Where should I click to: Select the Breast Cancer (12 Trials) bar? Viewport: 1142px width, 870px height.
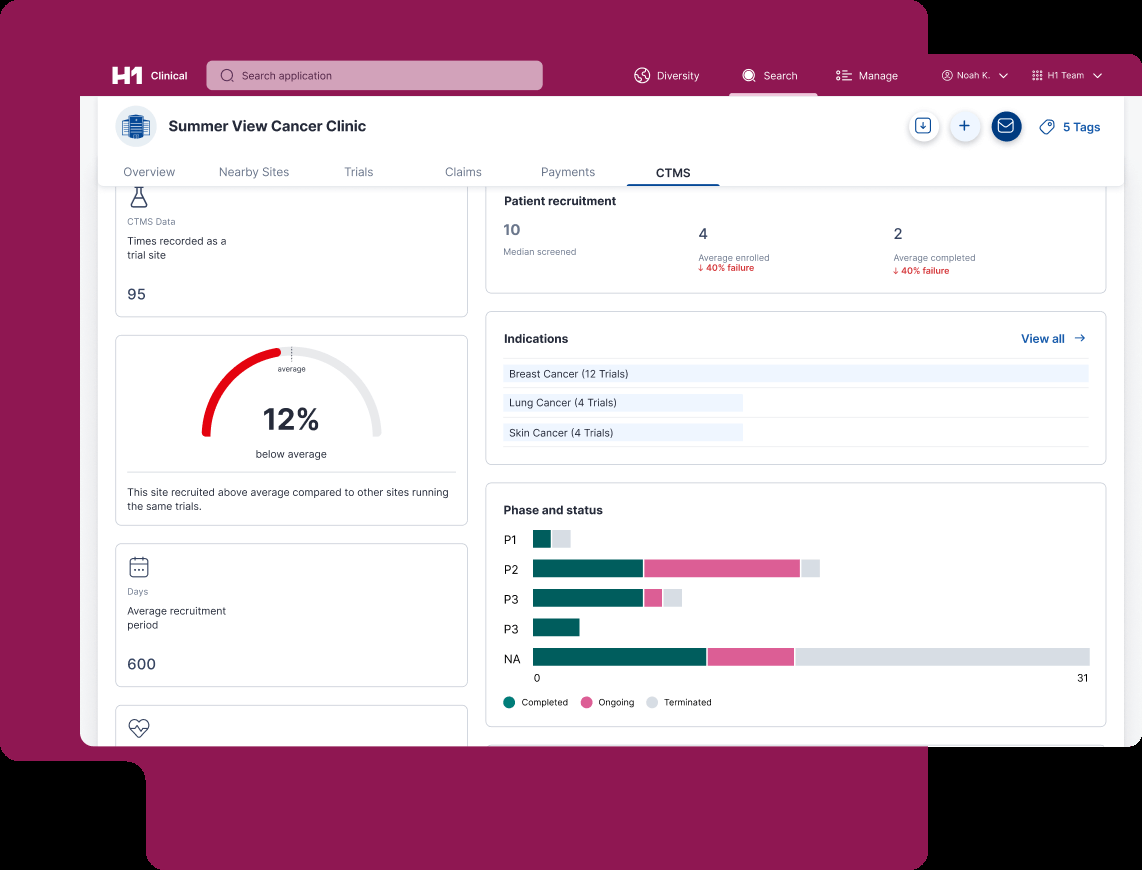(796, 374)
